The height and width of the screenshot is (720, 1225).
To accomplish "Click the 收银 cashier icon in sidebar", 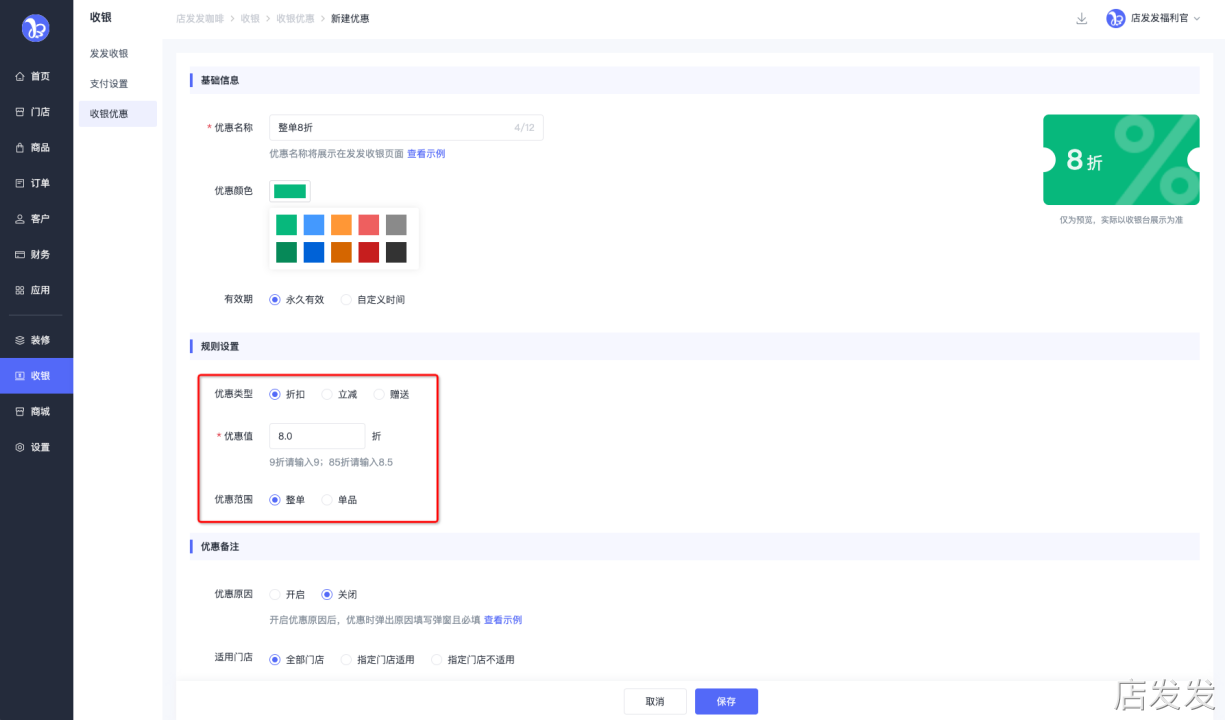I will coord(20,376).
